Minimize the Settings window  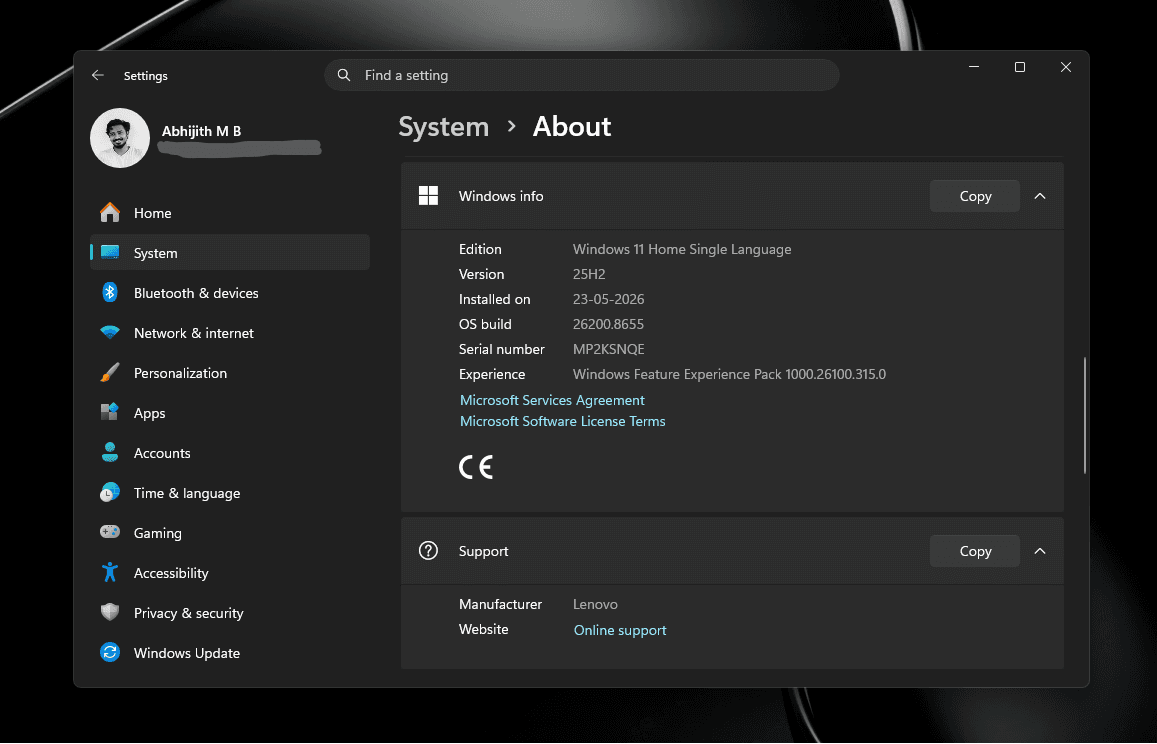(x=974, y=66)
